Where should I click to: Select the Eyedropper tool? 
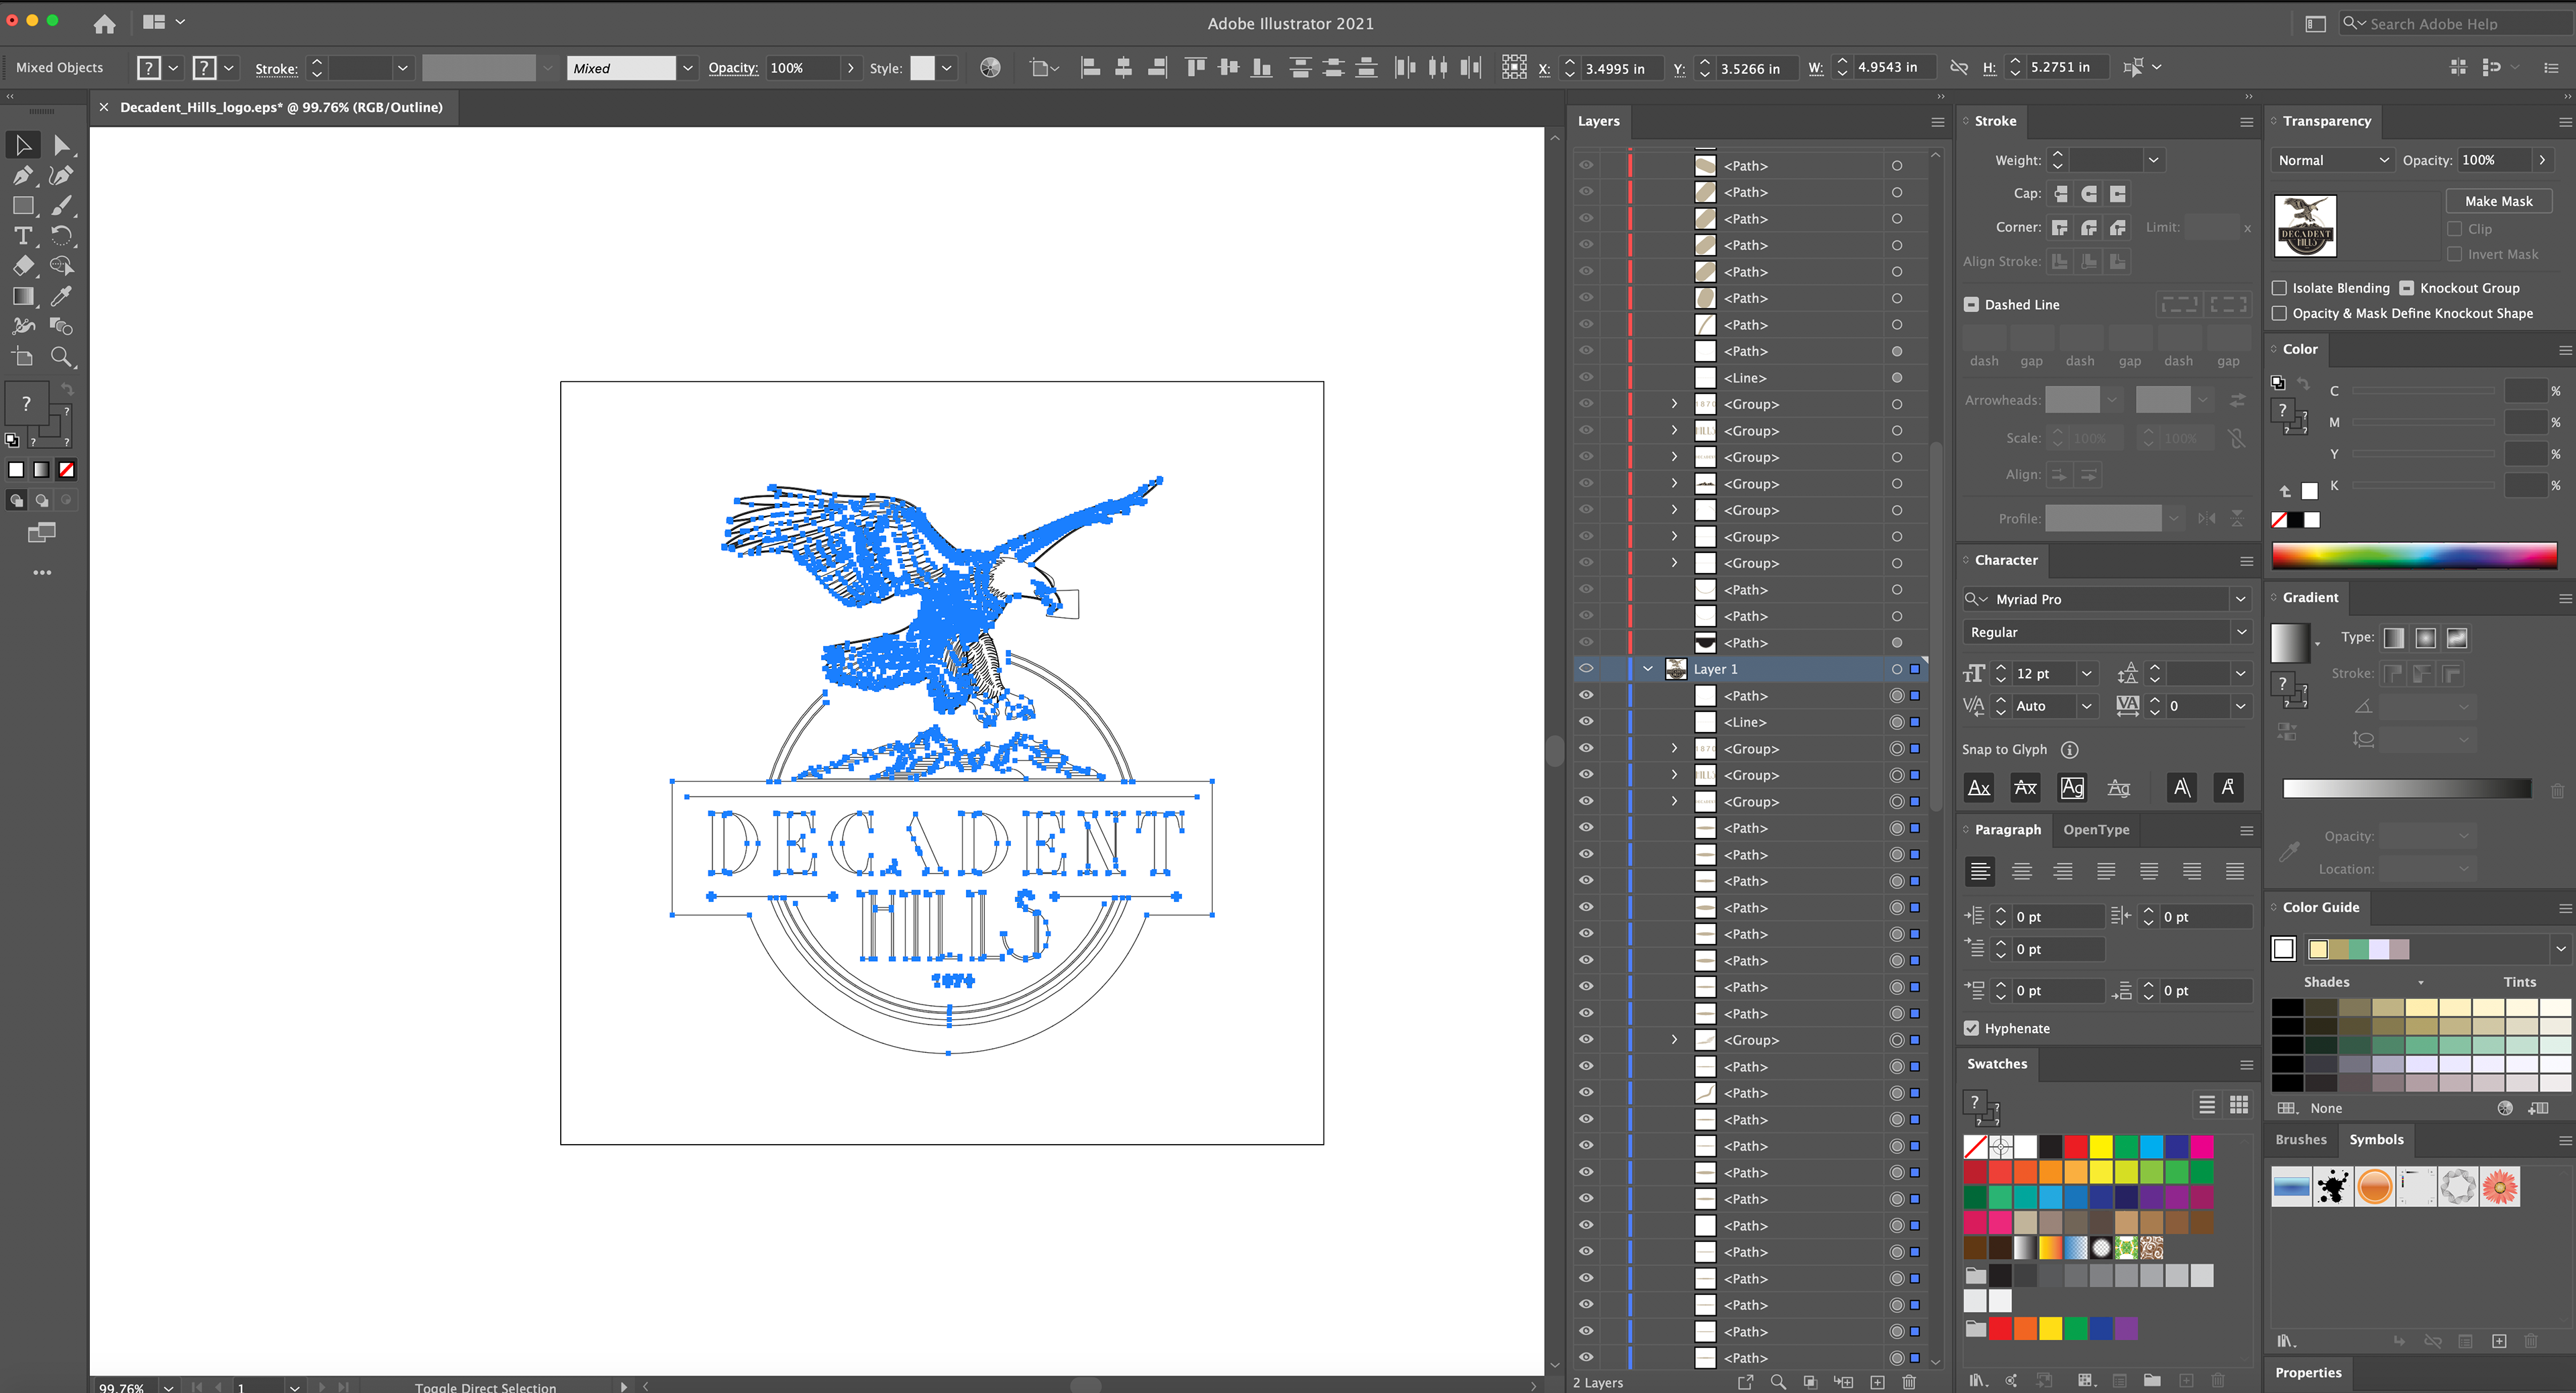(x=61, y=296)
